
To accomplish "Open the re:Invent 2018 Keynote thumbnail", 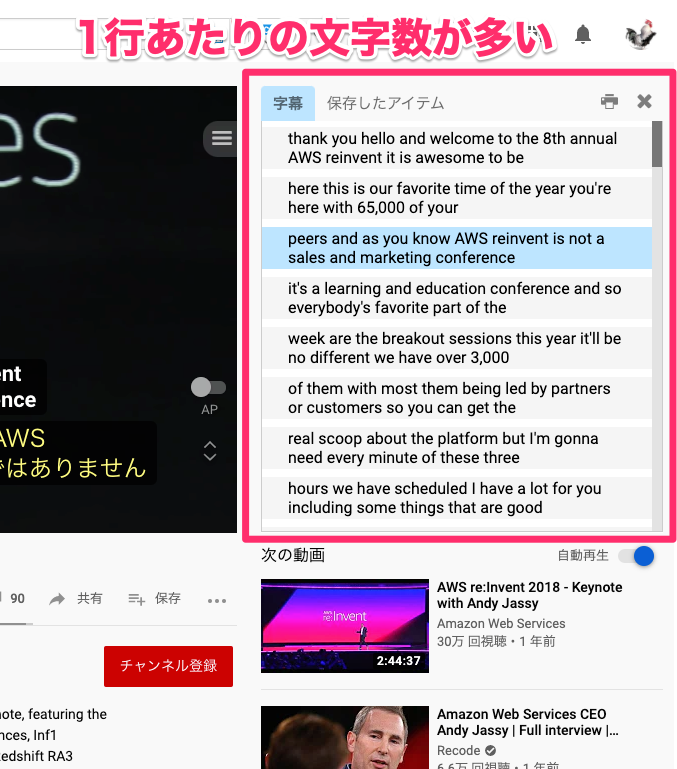I will [345, 626].
